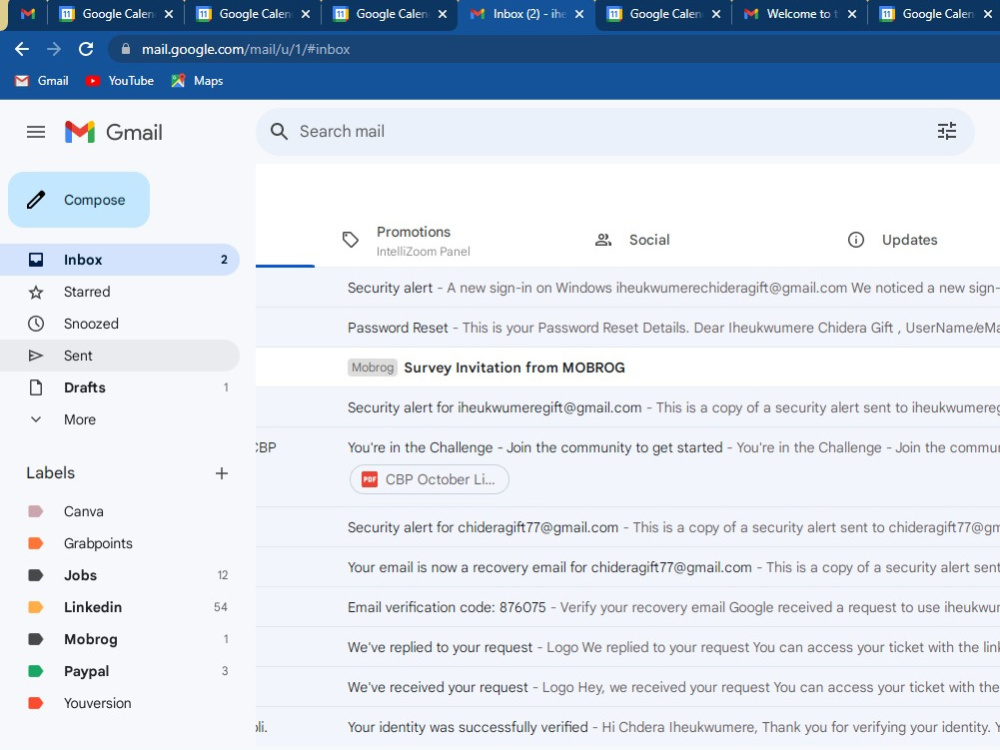
Task: Open the recovery email notification message
Action: [x=628, y=568]
